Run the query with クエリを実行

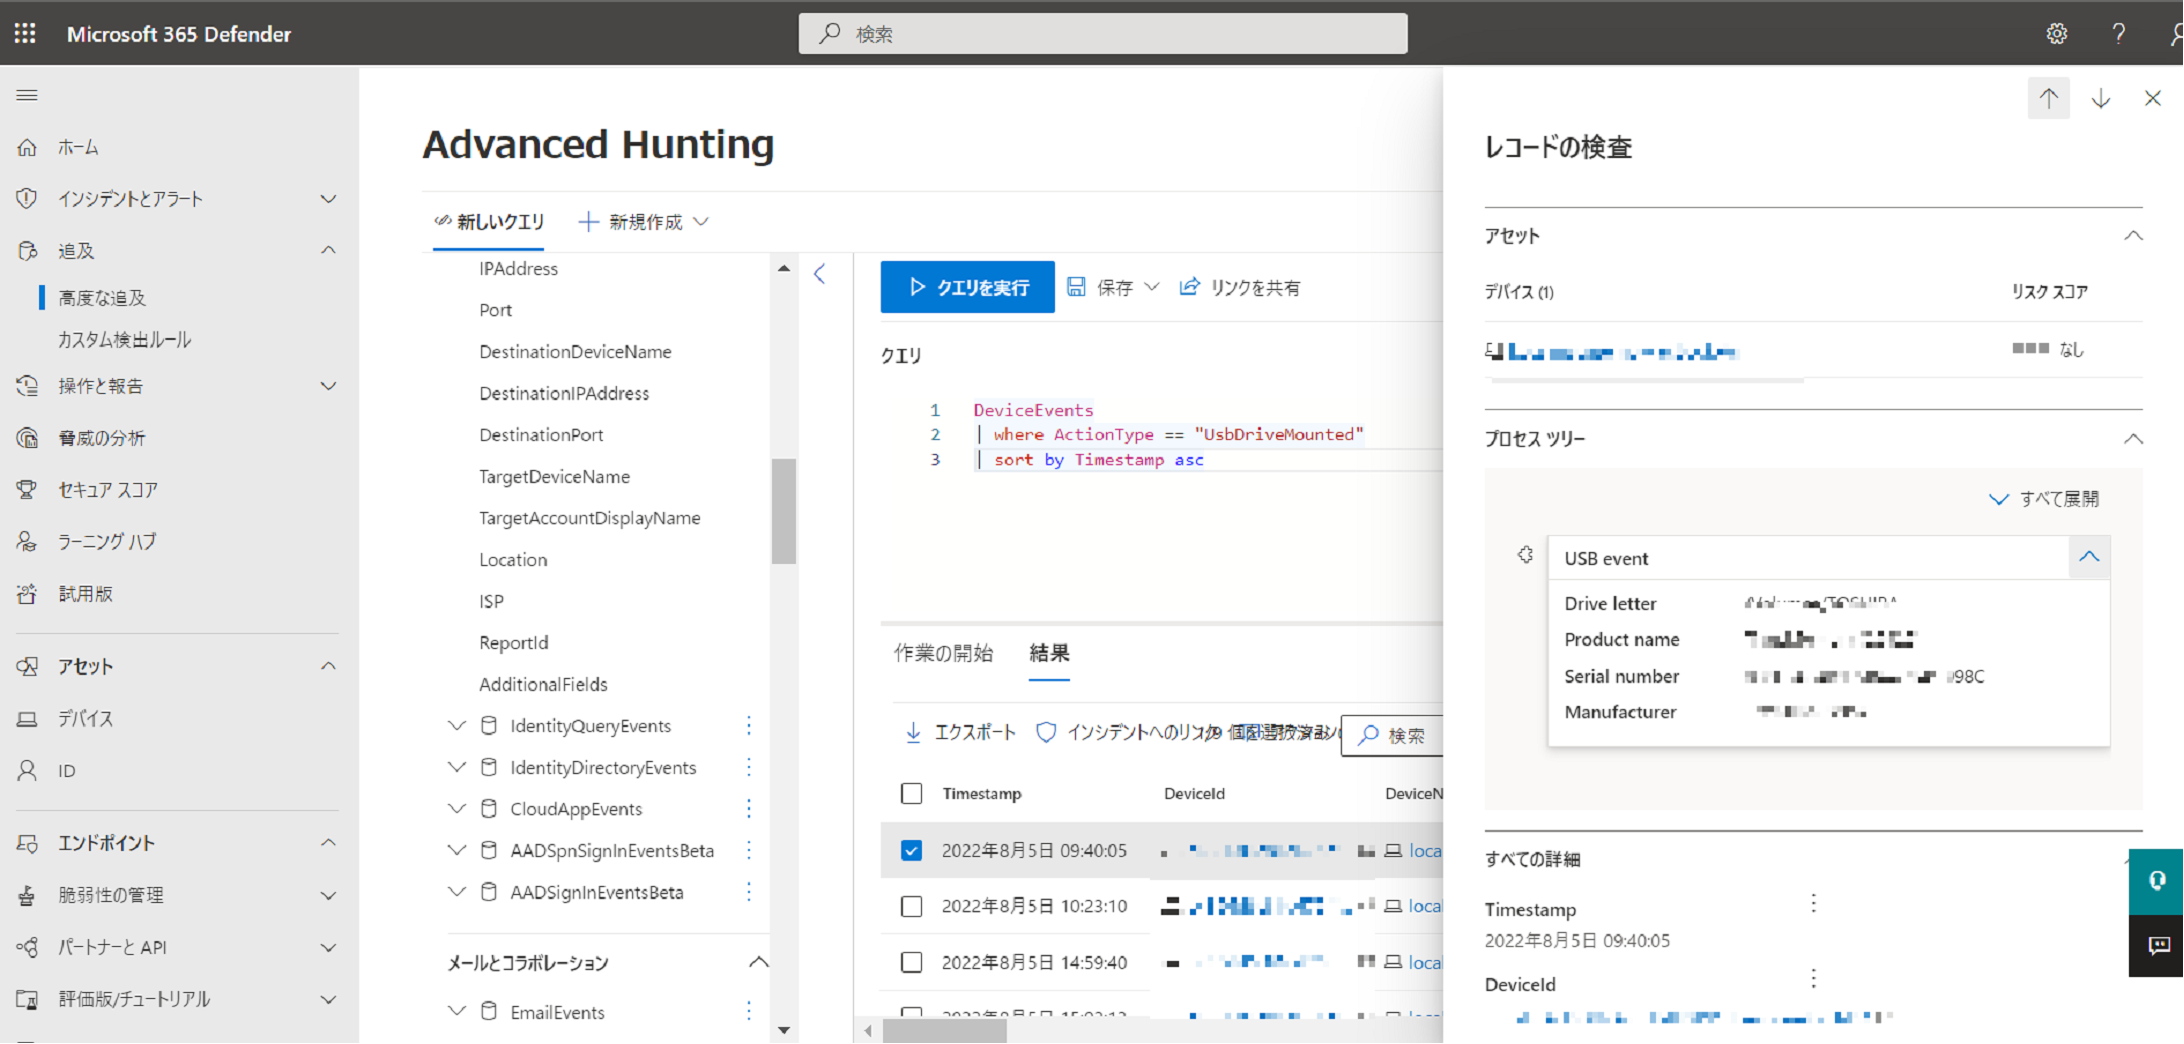point(967,287)
